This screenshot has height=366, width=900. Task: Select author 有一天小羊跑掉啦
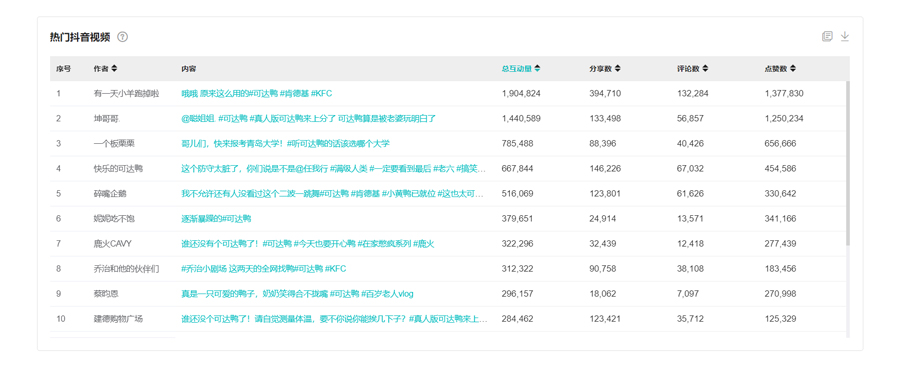pyautogui.click(x=127, y=94)
